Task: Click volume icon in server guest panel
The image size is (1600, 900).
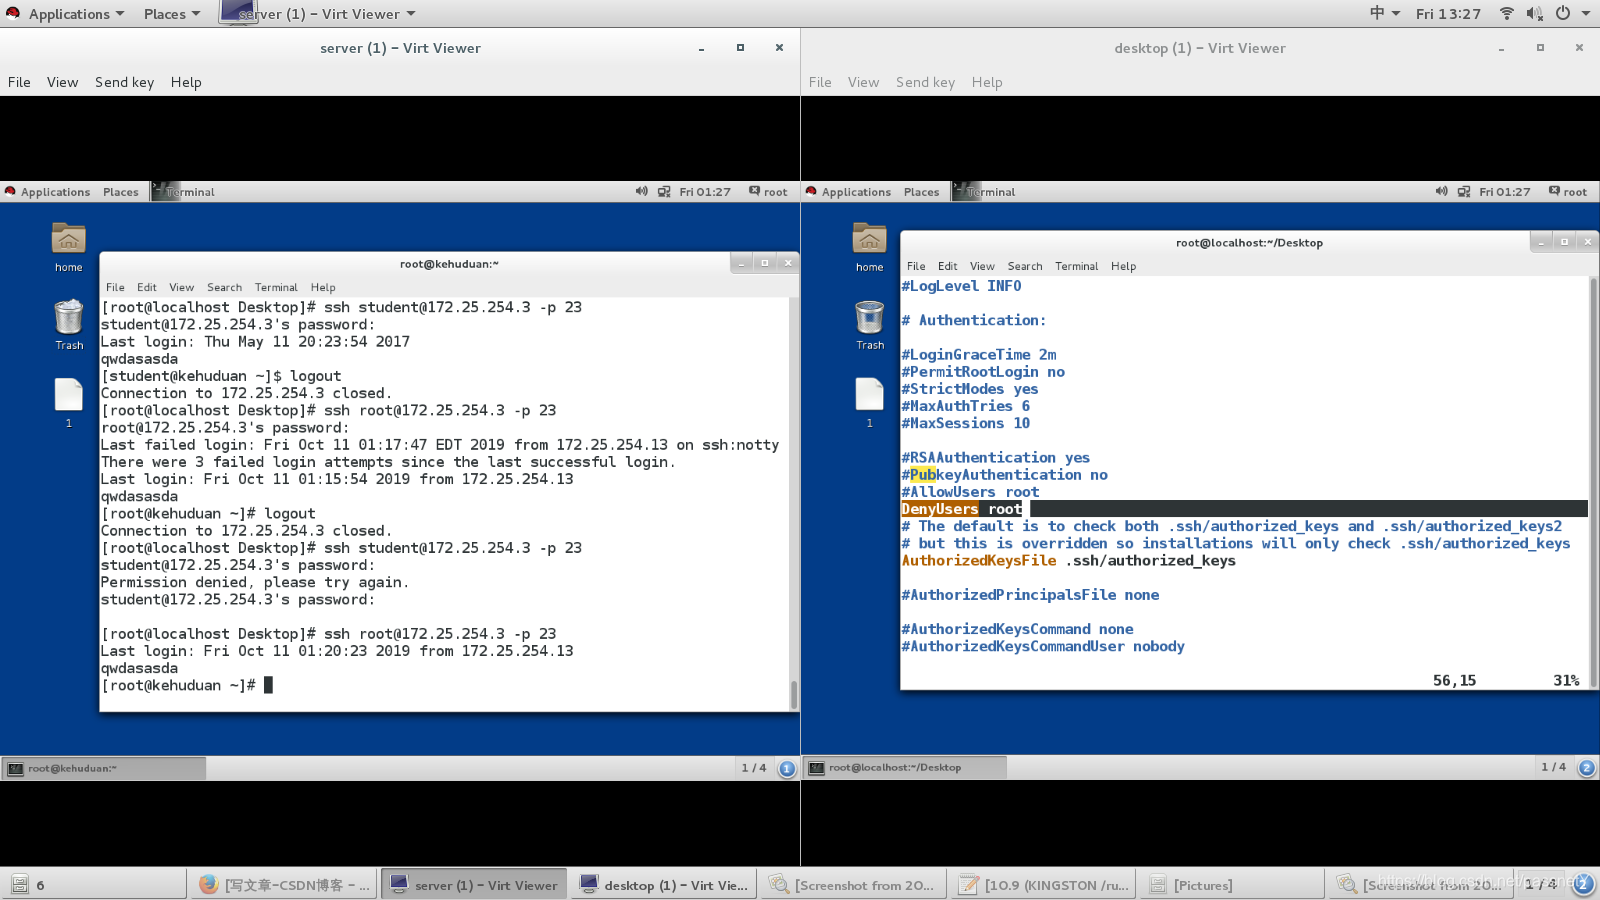Action: coord(642,191)
